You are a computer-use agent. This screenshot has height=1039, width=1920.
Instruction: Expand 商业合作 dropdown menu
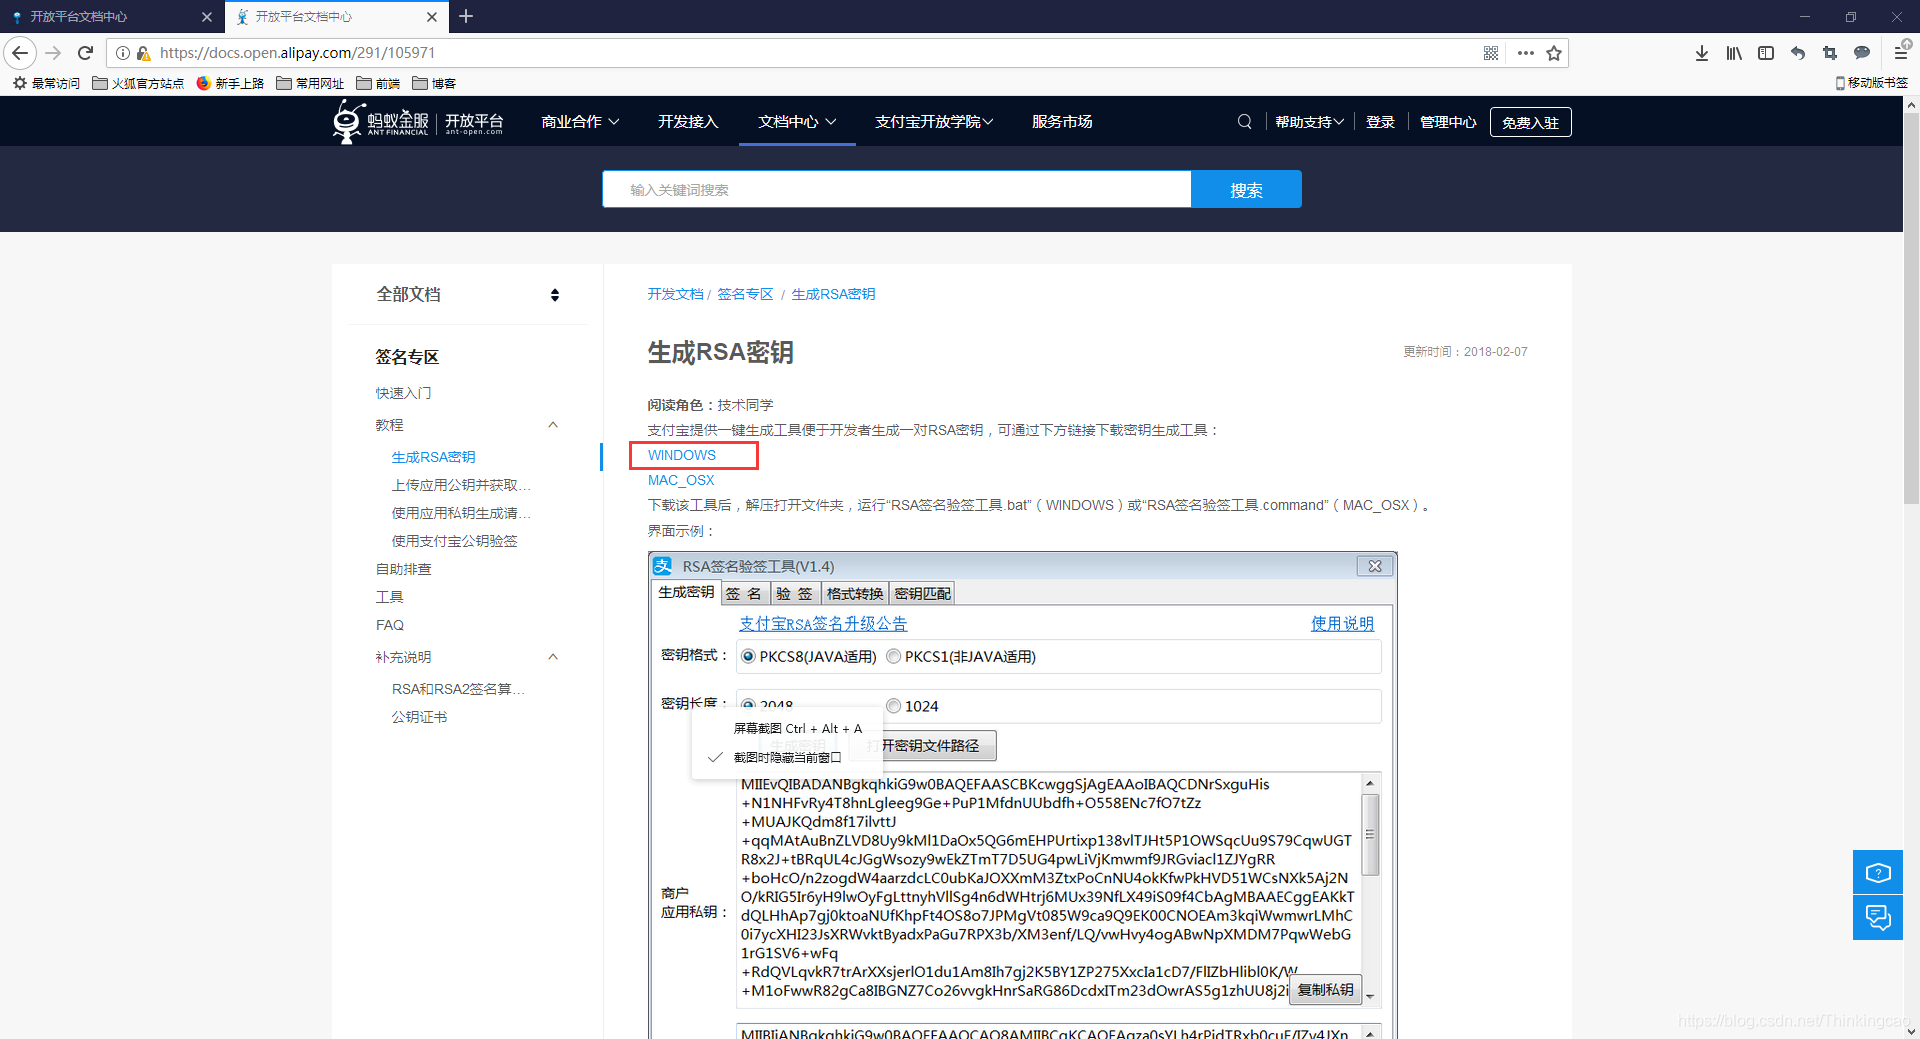click(580, 122)
